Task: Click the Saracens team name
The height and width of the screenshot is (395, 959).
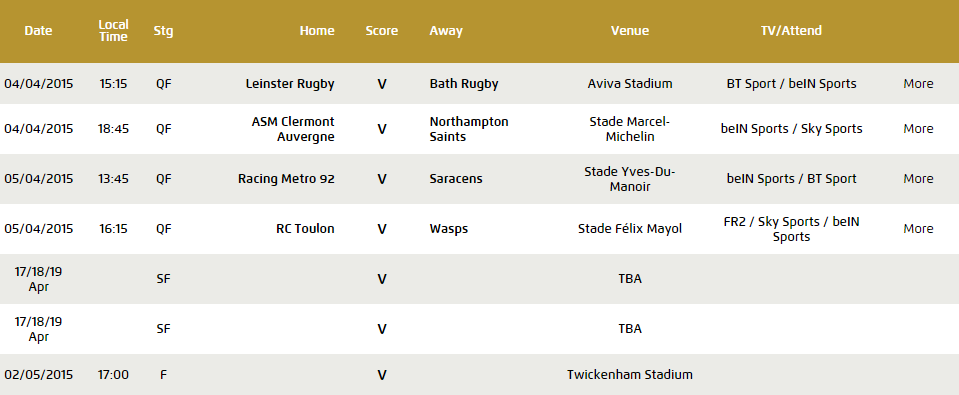Action: (x=456, y=179)
